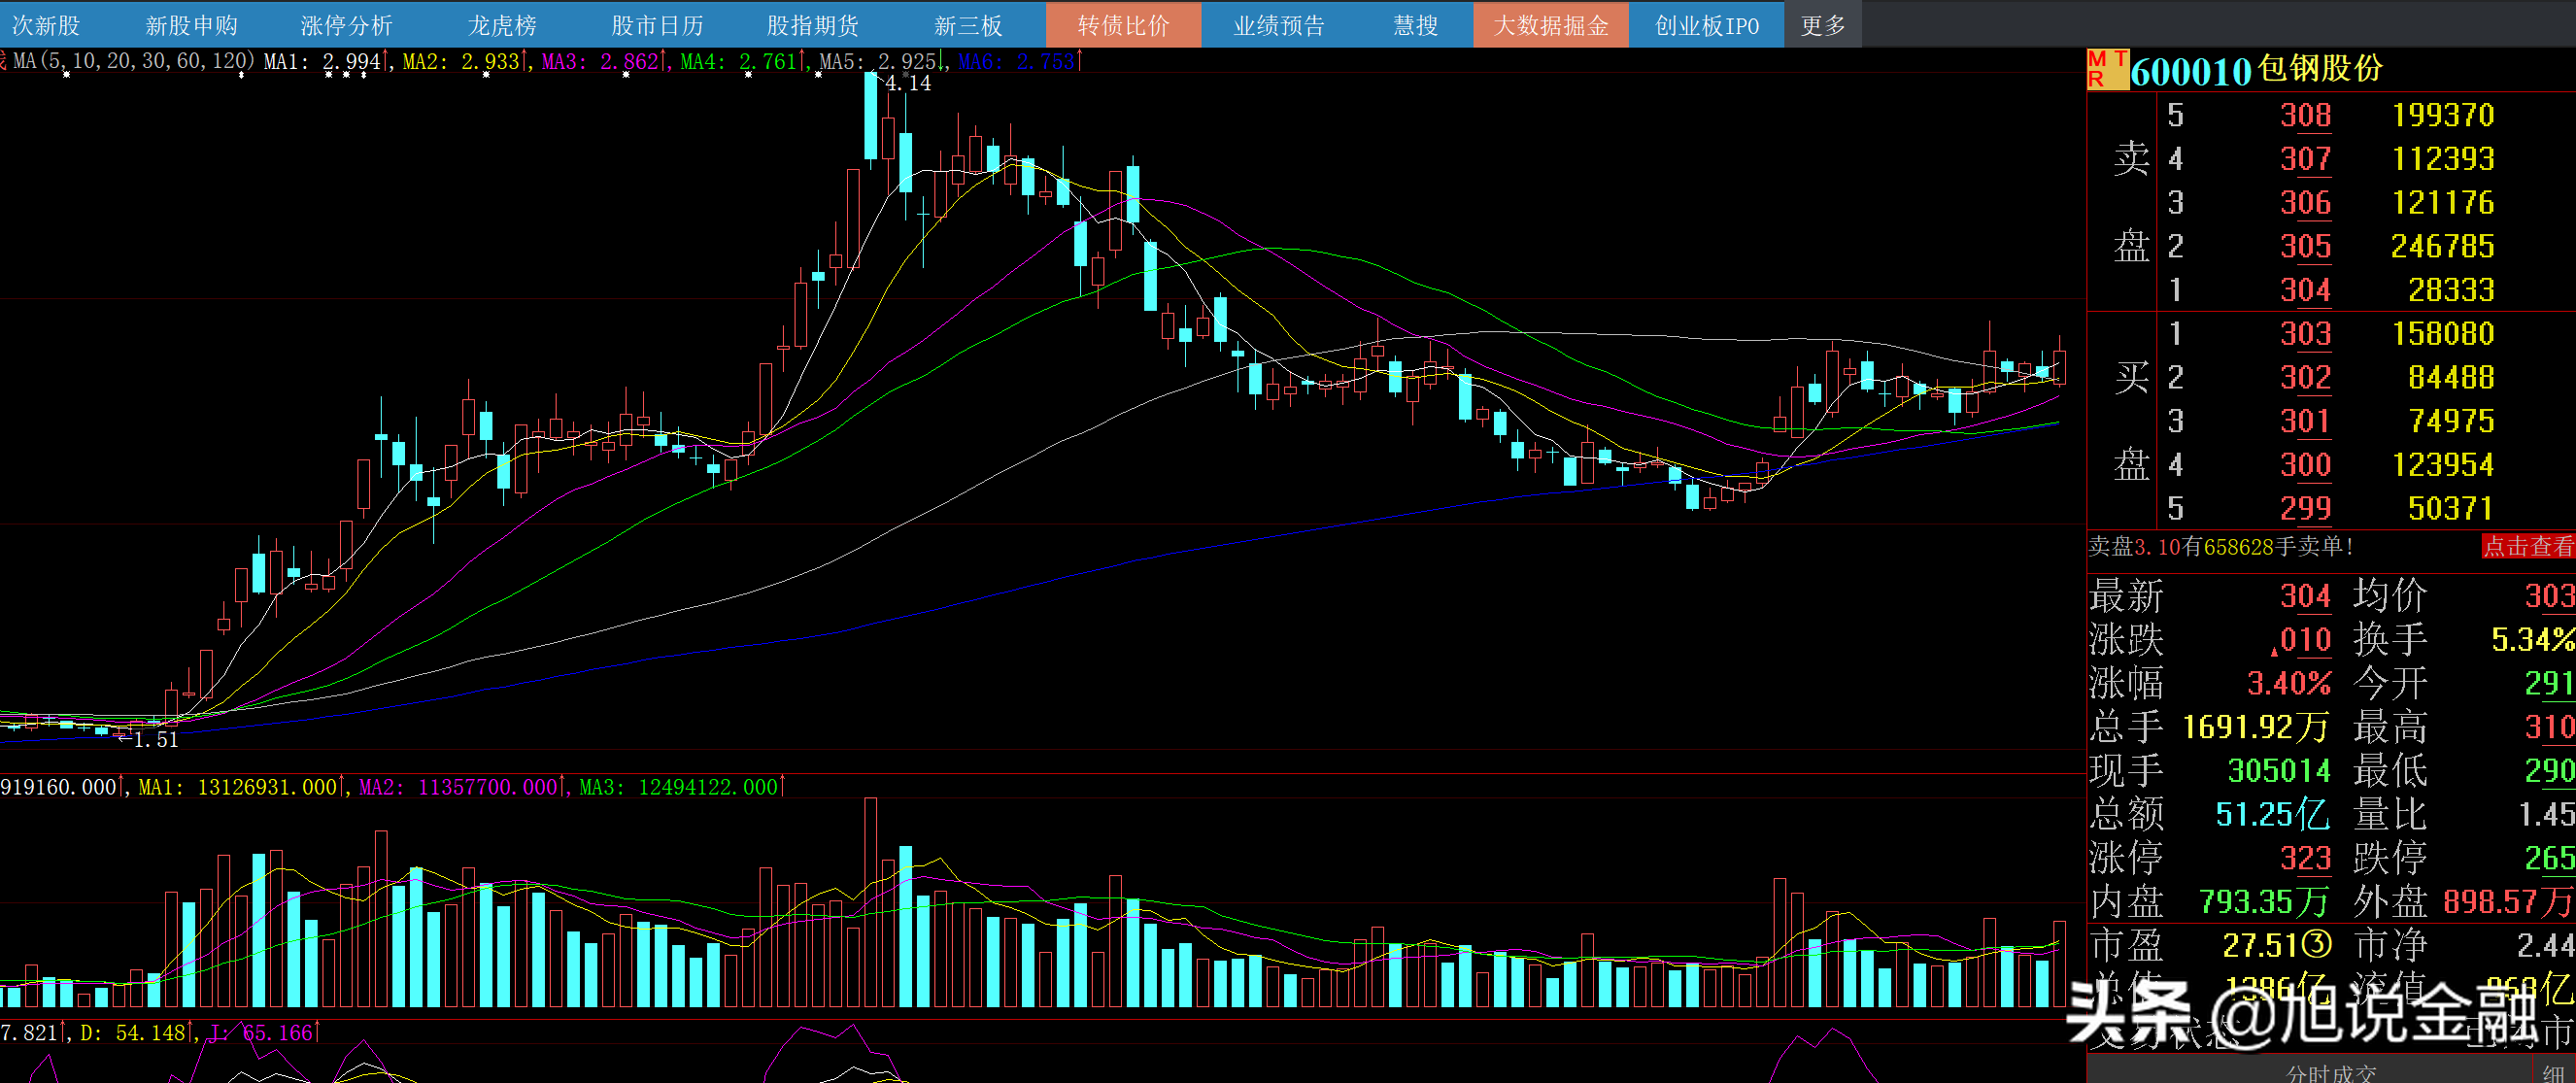Image resolution: width=2576 pixels, height=1083 pixels.
Task: Select buy level 4 price 300
Action: click(2305, 465)
